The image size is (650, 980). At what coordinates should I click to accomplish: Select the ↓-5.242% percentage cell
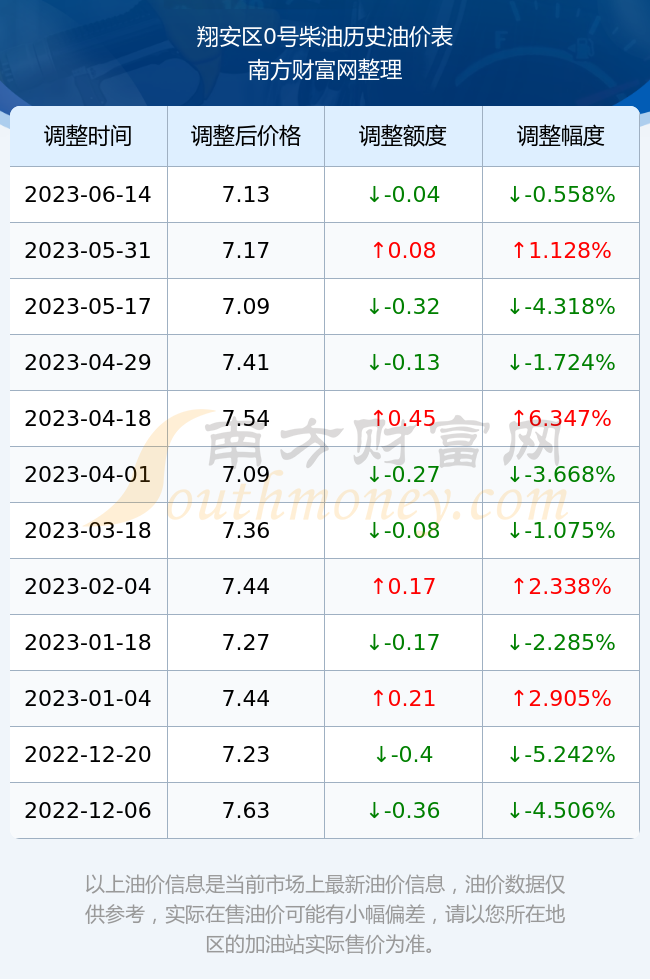[x=561, y=754]
